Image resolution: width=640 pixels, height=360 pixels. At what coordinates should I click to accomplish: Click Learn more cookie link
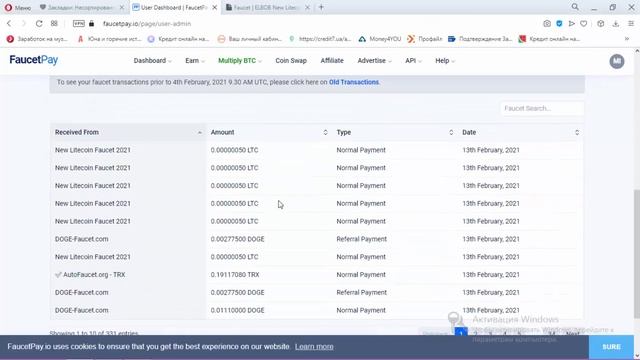(314, 347)
